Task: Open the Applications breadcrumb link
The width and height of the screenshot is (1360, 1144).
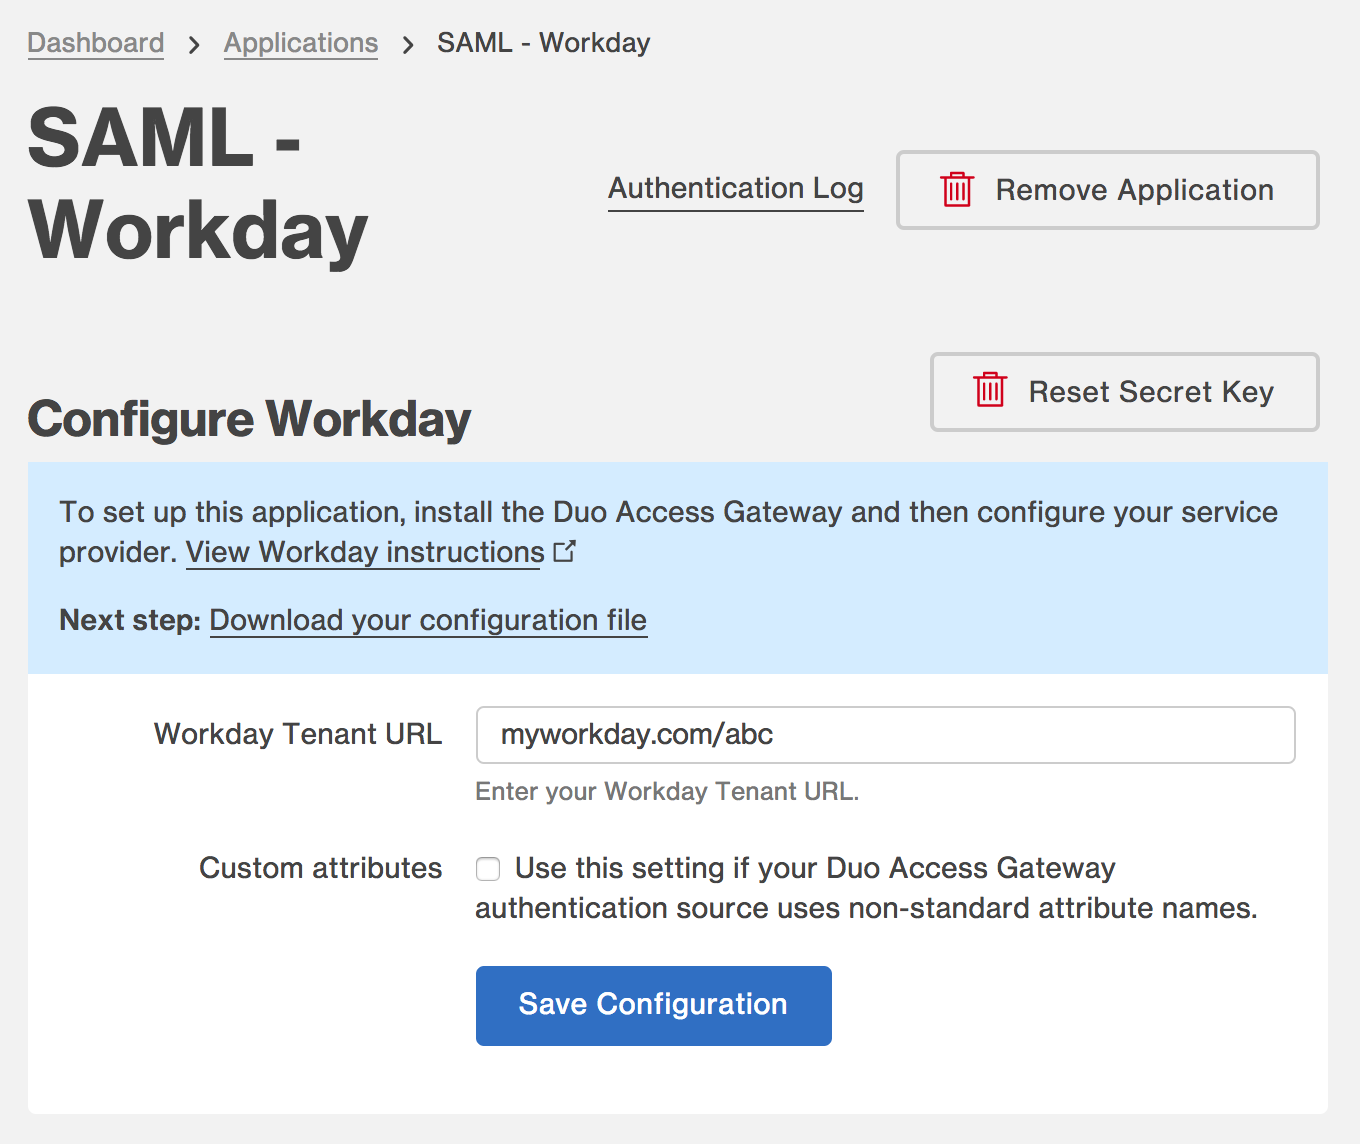Action: pyautogui.click(x=300, y=42)
